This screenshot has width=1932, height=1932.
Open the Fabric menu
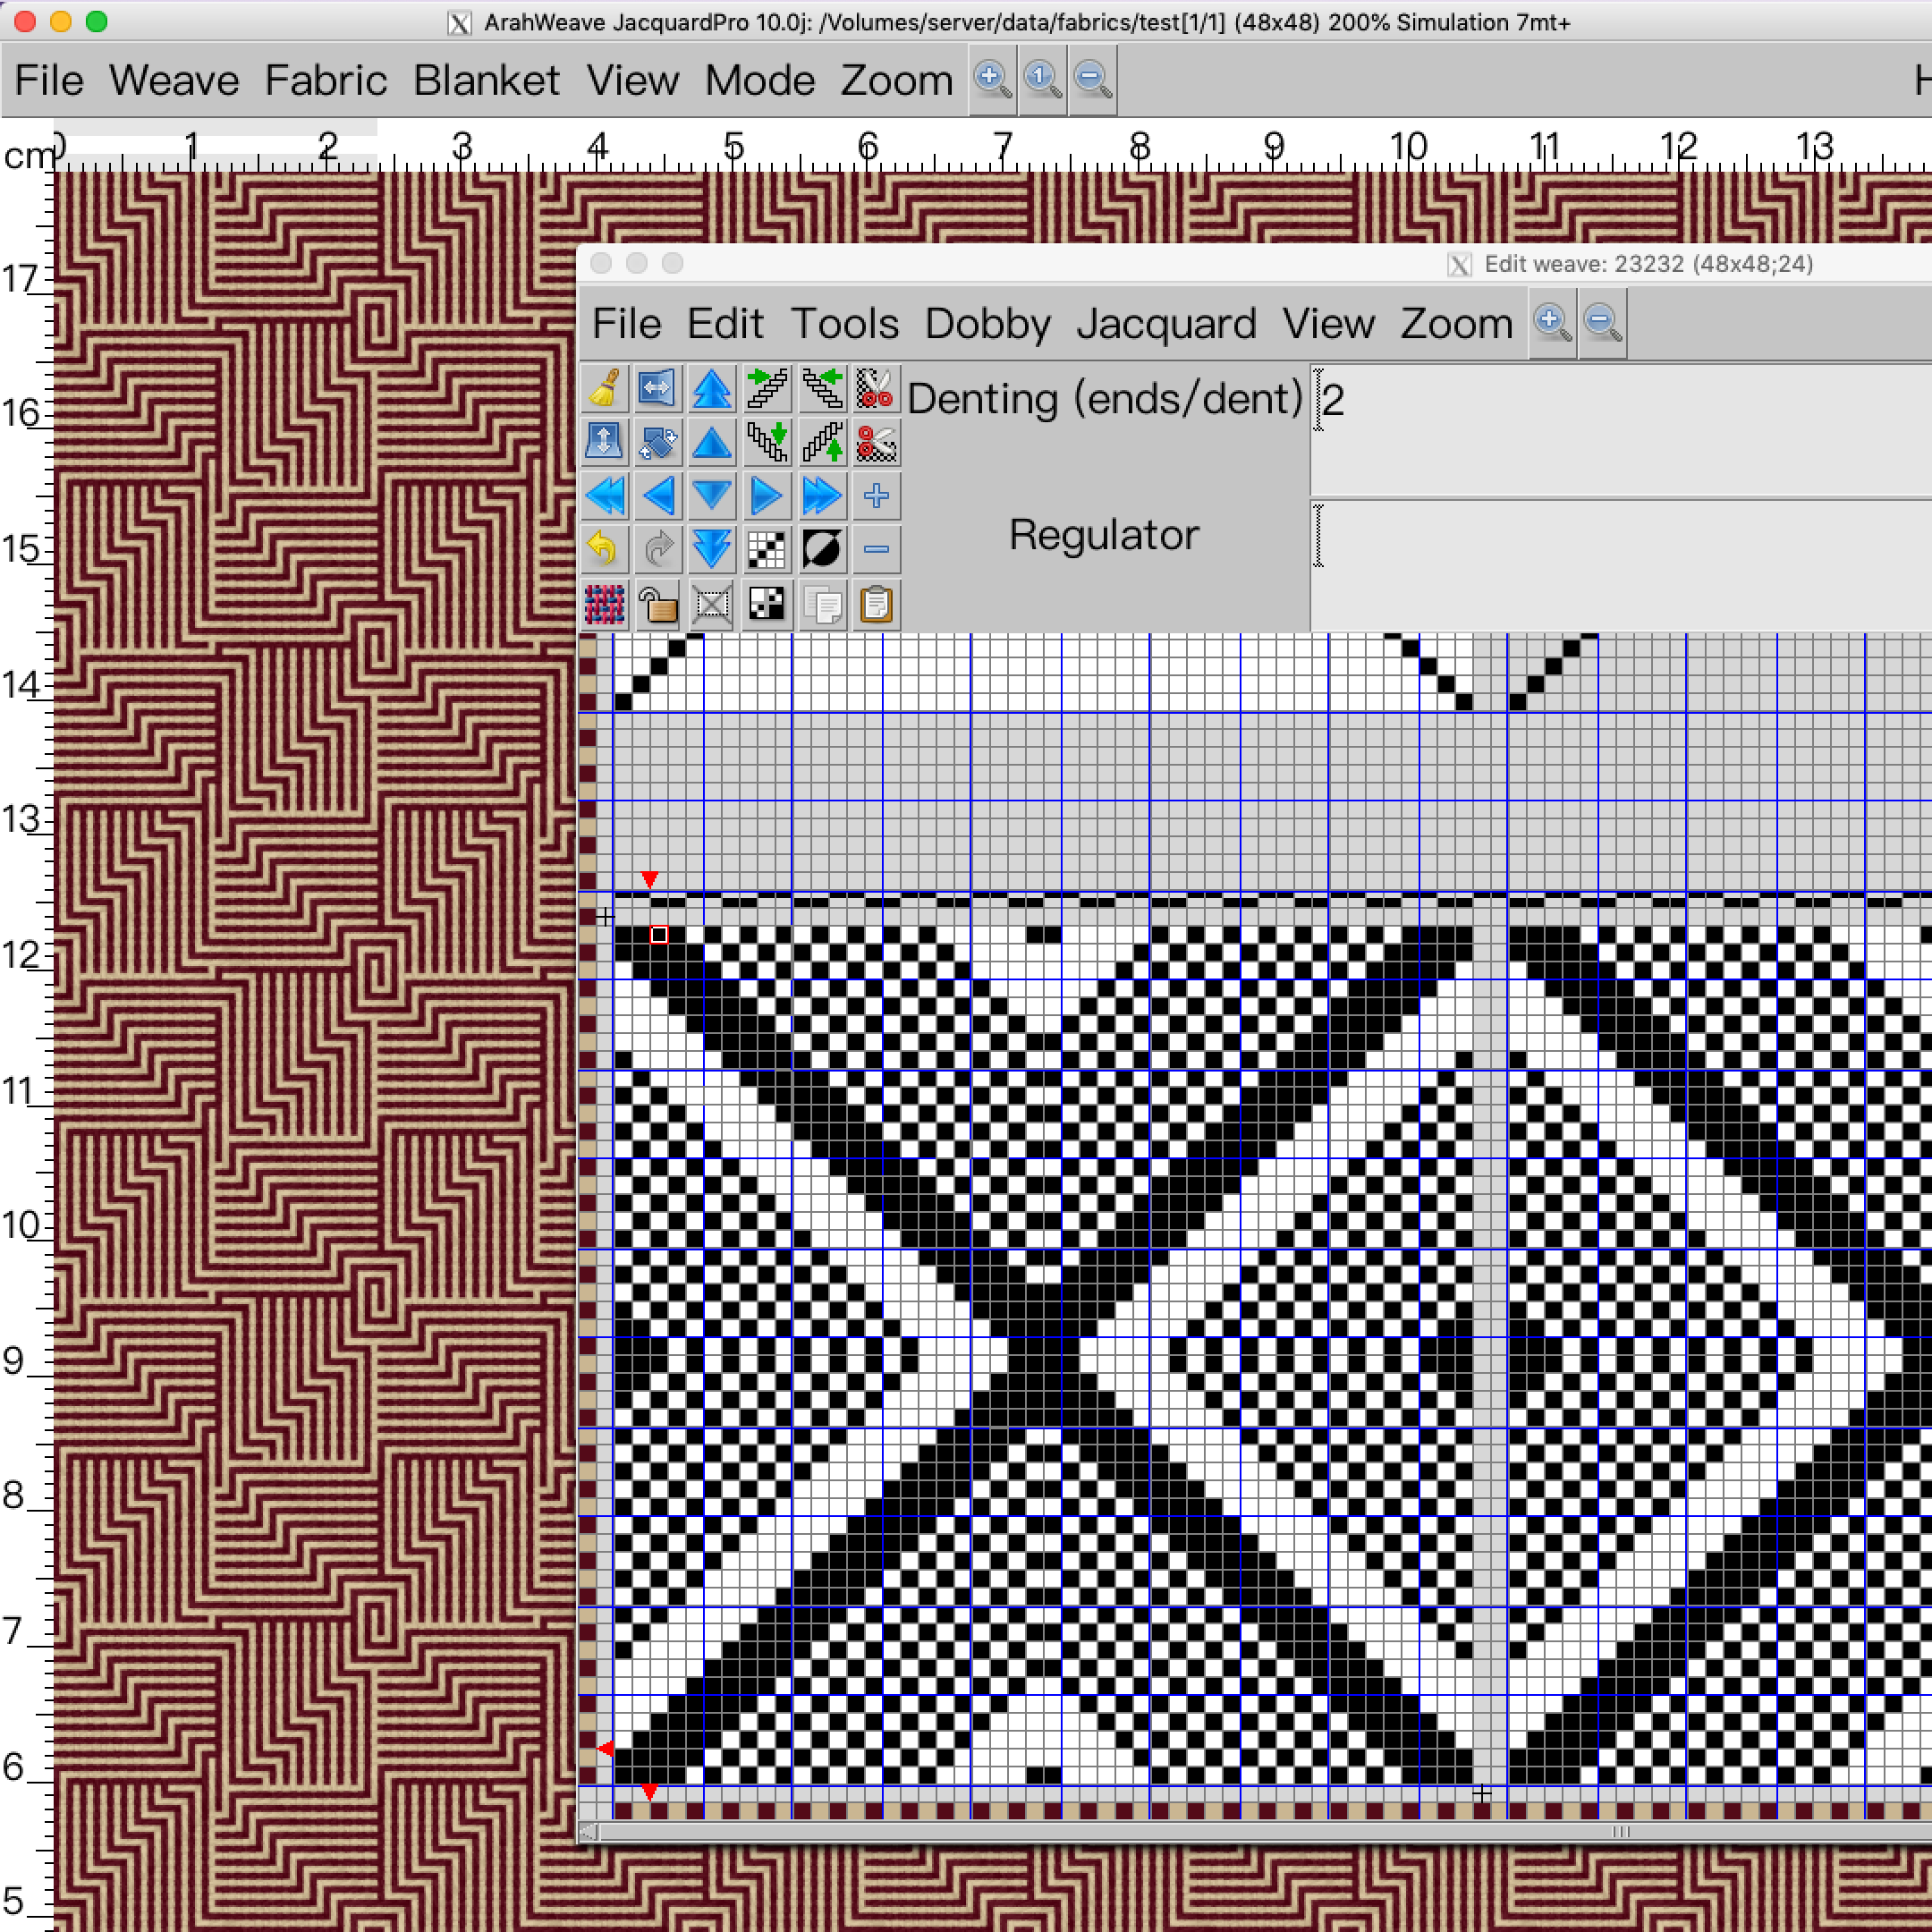click(x=326, y=80)
